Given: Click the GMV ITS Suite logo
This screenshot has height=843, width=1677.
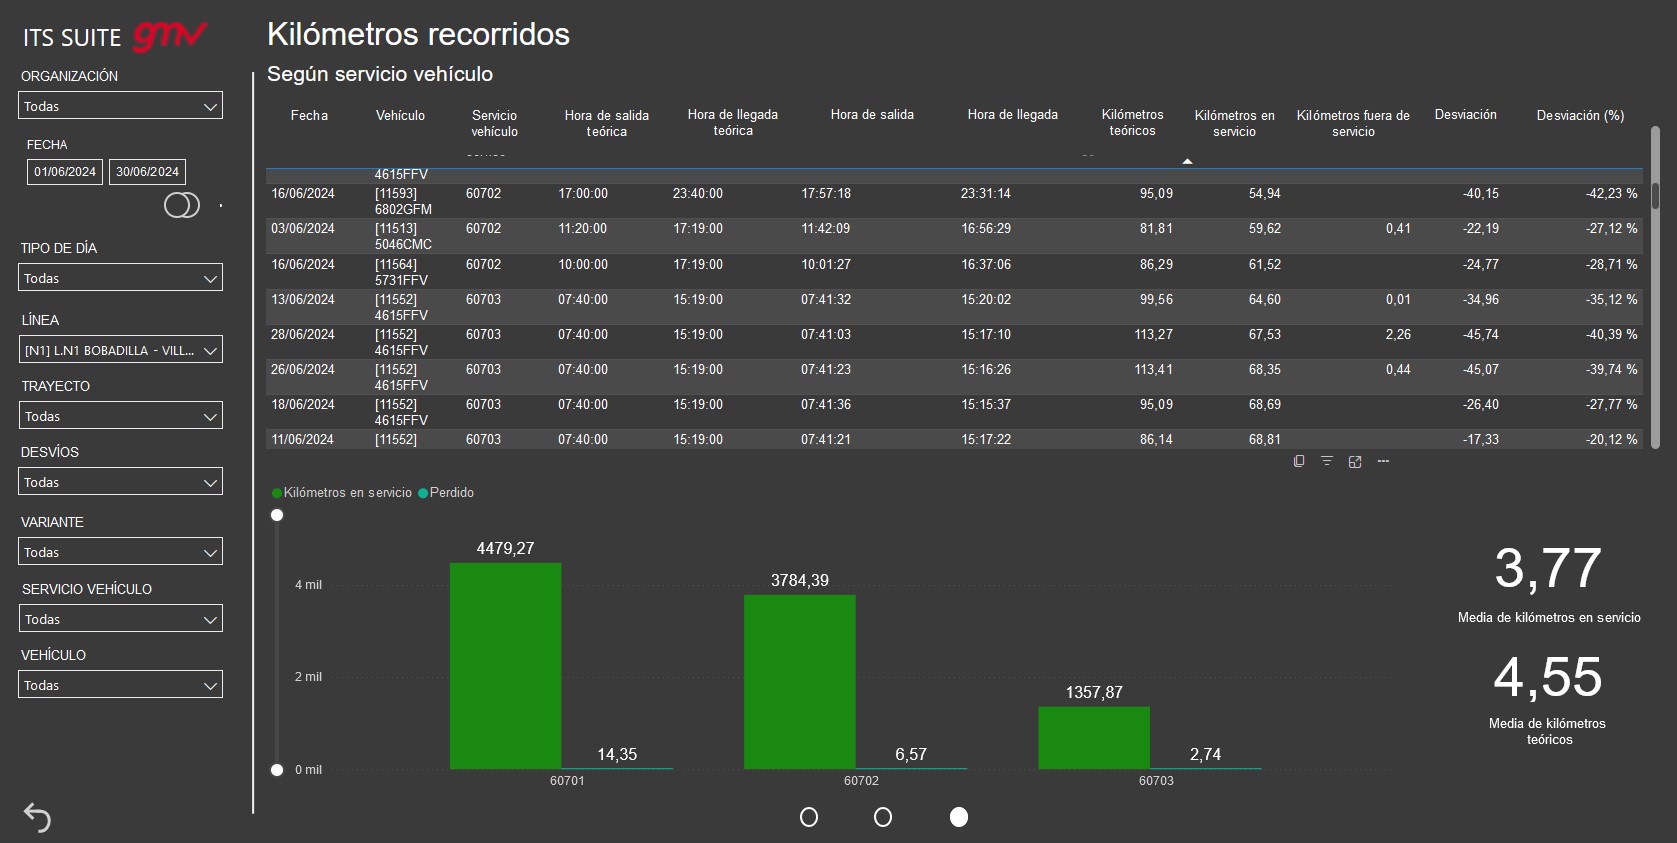Looking at the screenshot, I should pyautogui.click(x=115, y=37).
